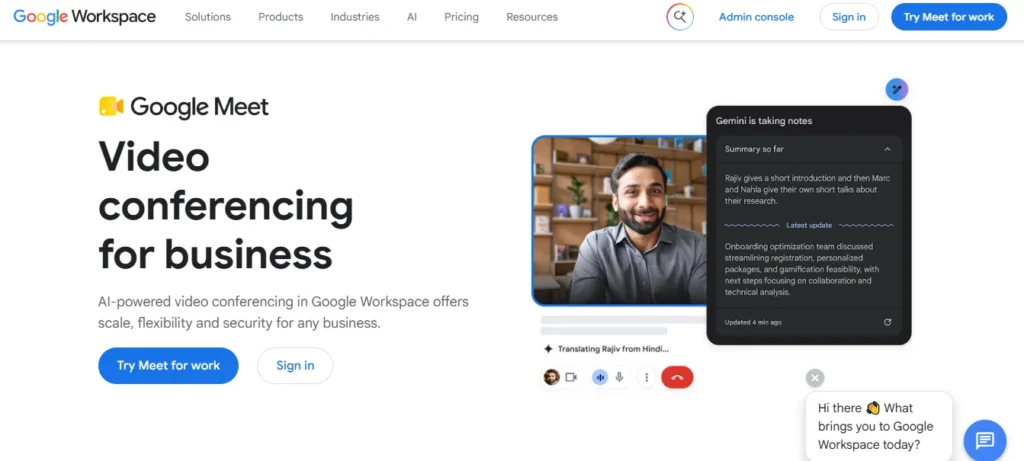This screenshot has height=461, width=1024.
Task: Go to the Pricing page
Action: point(462,17)
